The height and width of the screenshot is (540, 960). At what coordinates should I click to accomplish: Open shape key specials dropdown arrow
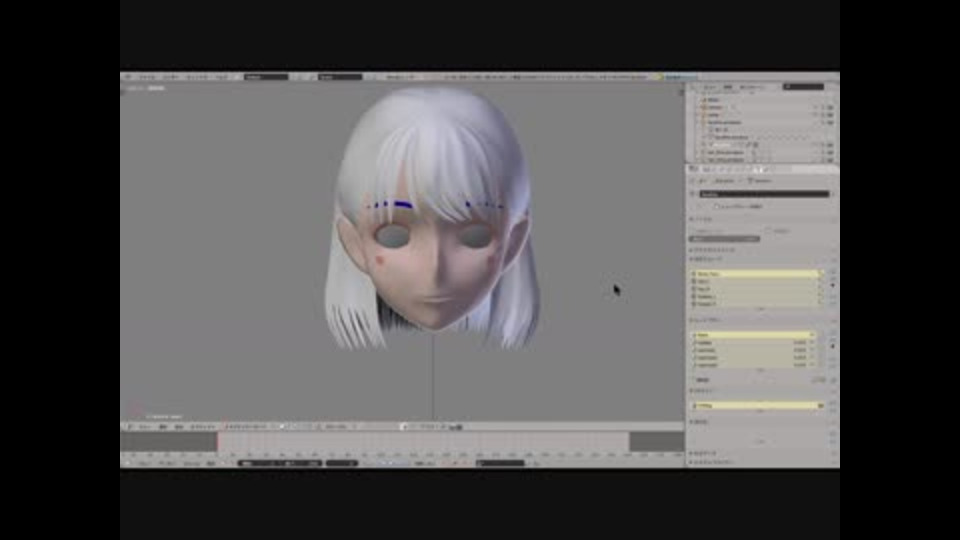(x=833, y=347)
